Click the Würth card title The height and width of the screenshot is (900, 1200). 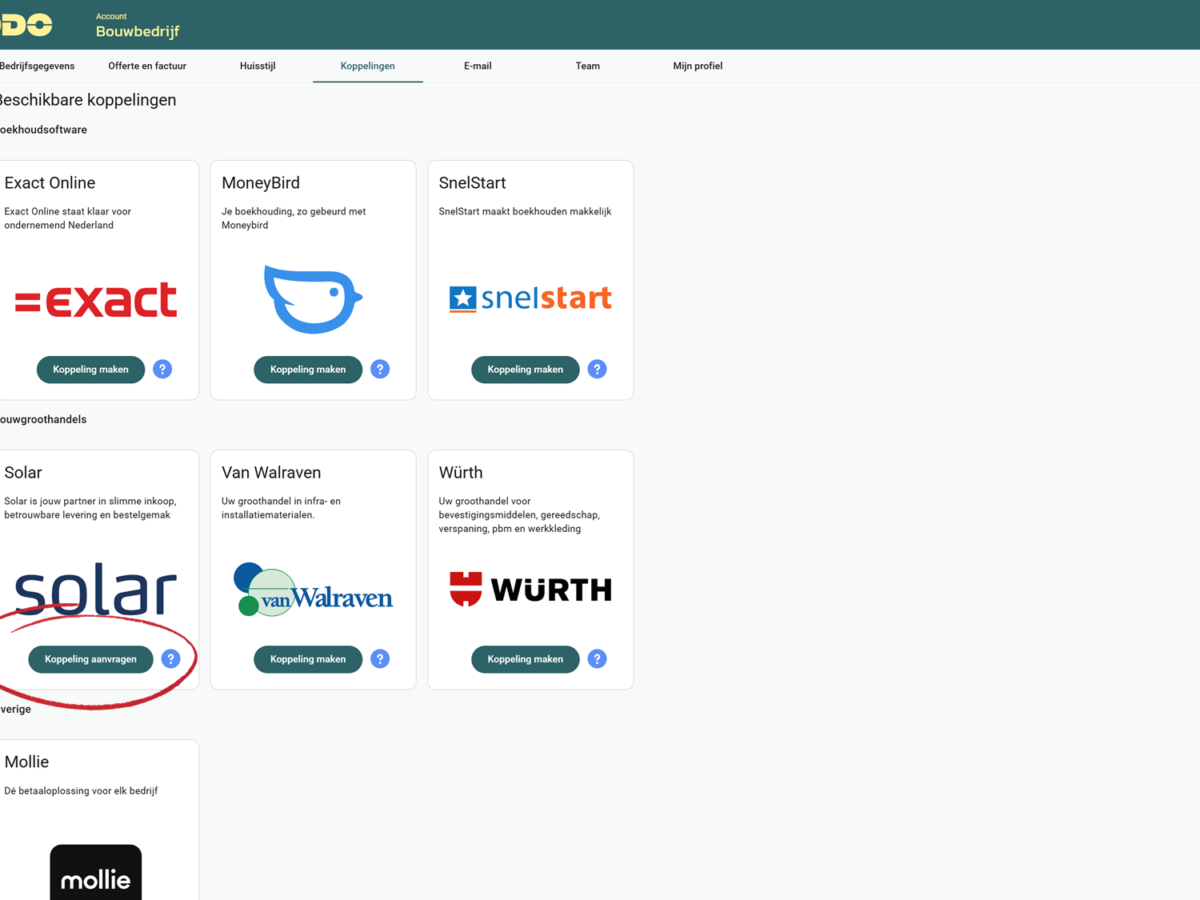(461, 472)
